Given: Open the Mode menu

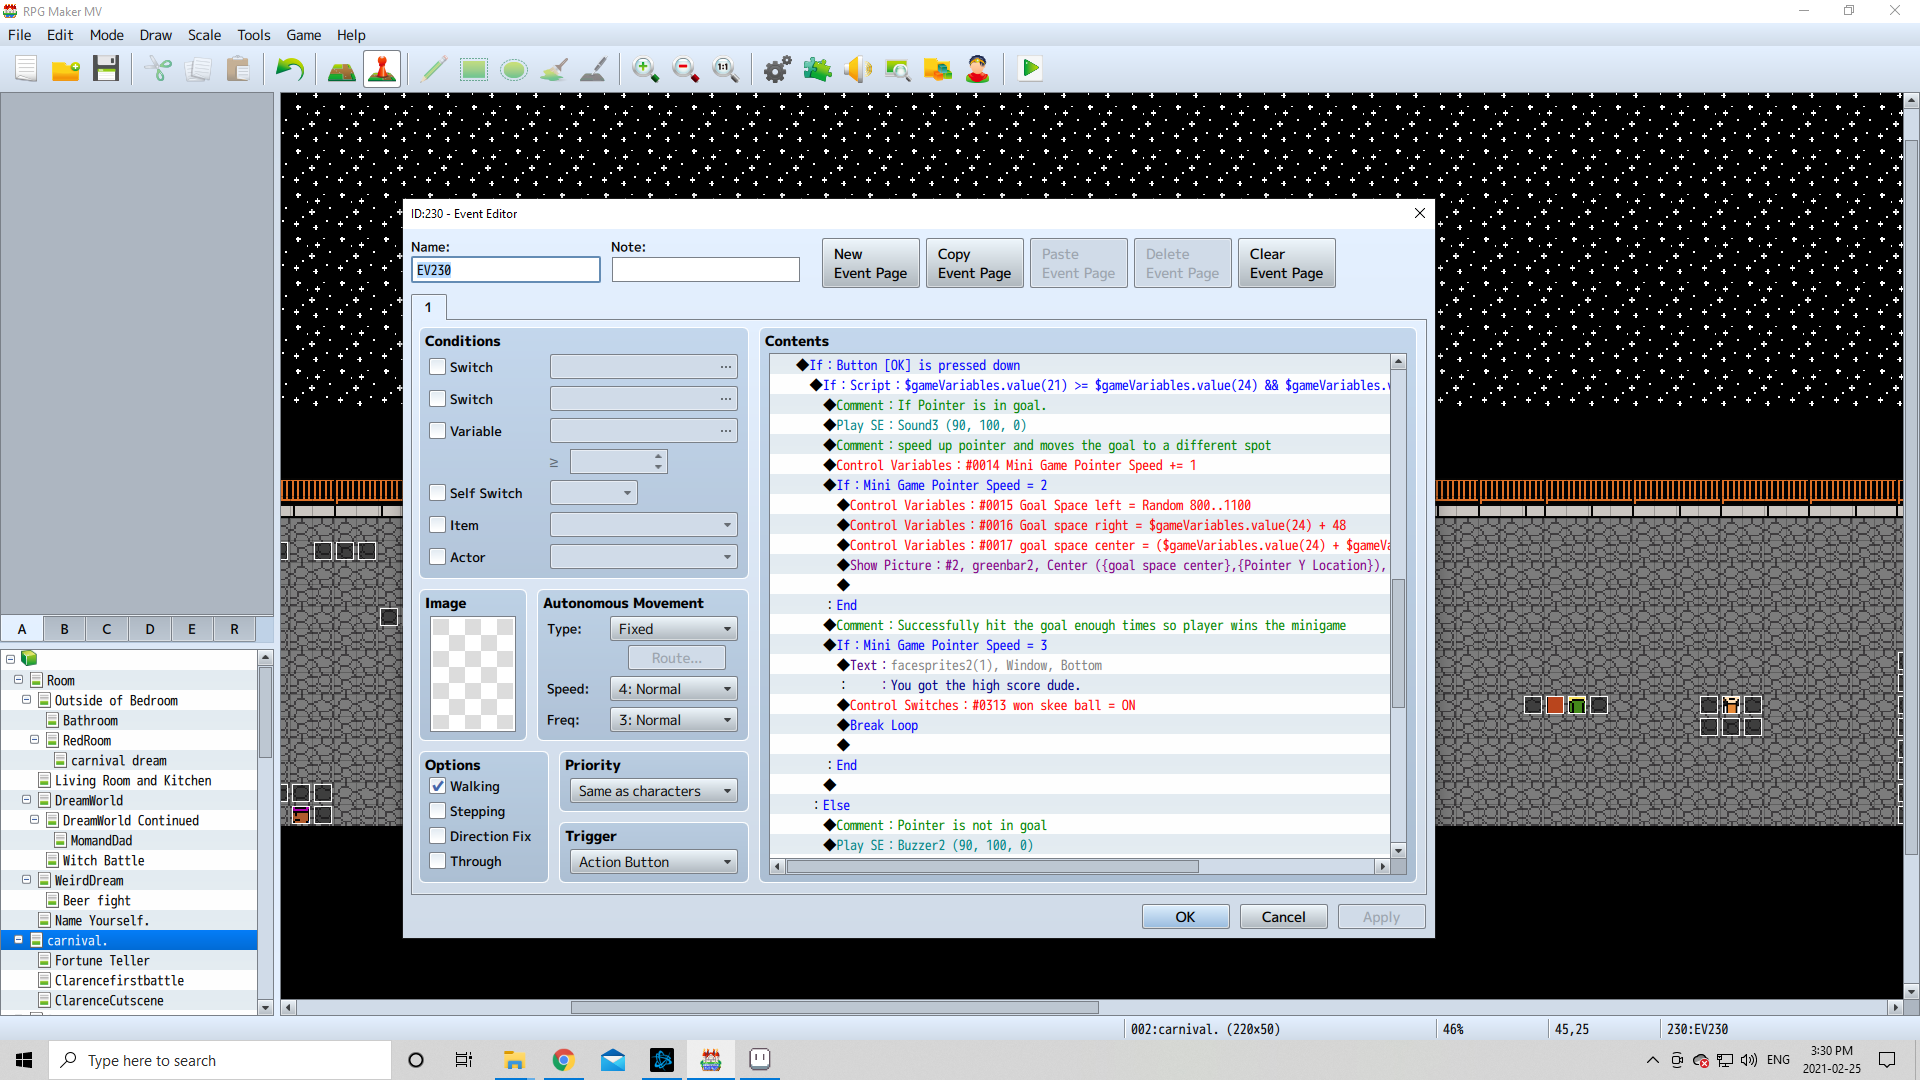Looking at the screenshot, I should click(107, 35).
